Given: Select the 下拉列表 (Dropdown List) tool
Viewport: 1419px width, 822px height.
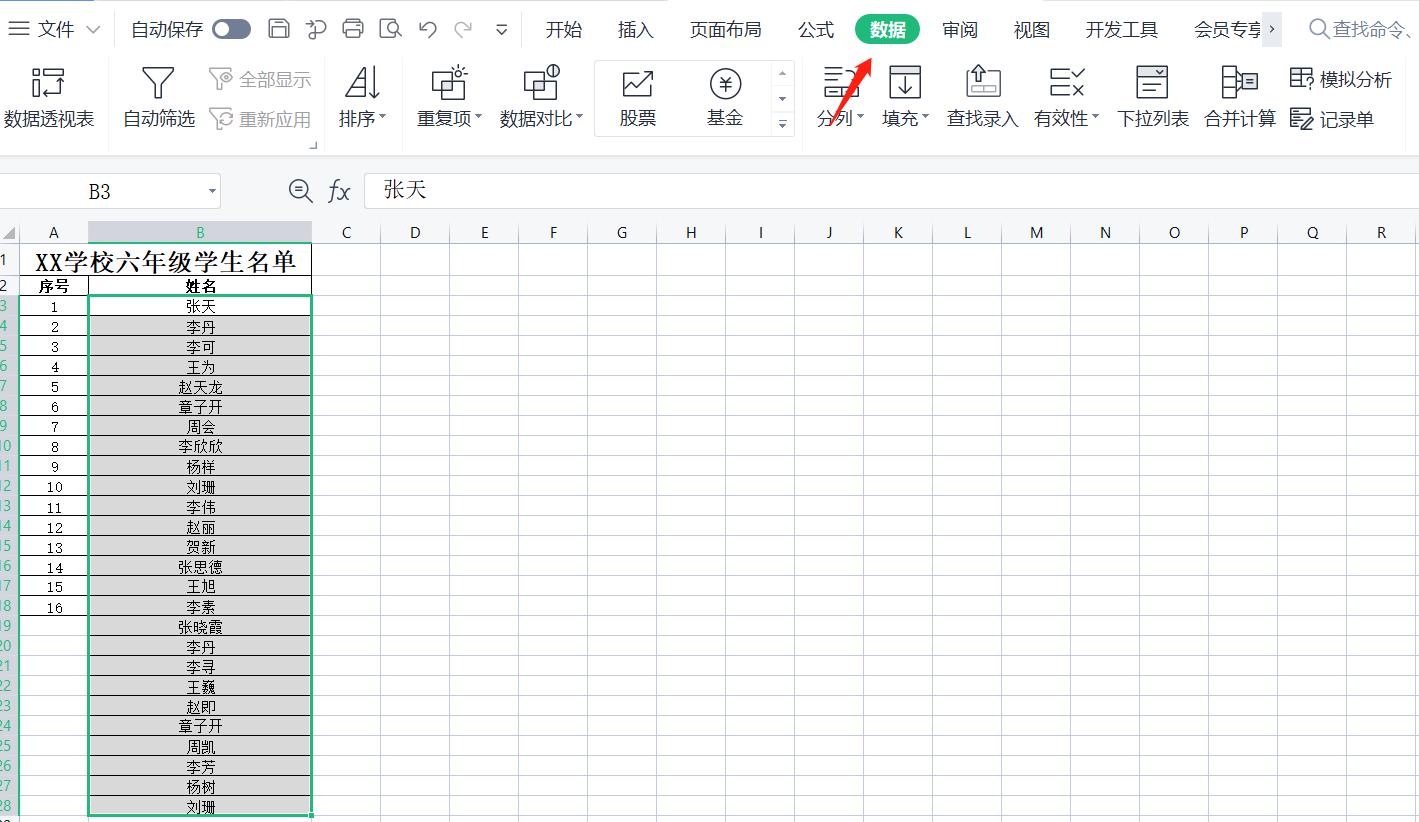Looking at the screenshot, I should coord(1152,97).
